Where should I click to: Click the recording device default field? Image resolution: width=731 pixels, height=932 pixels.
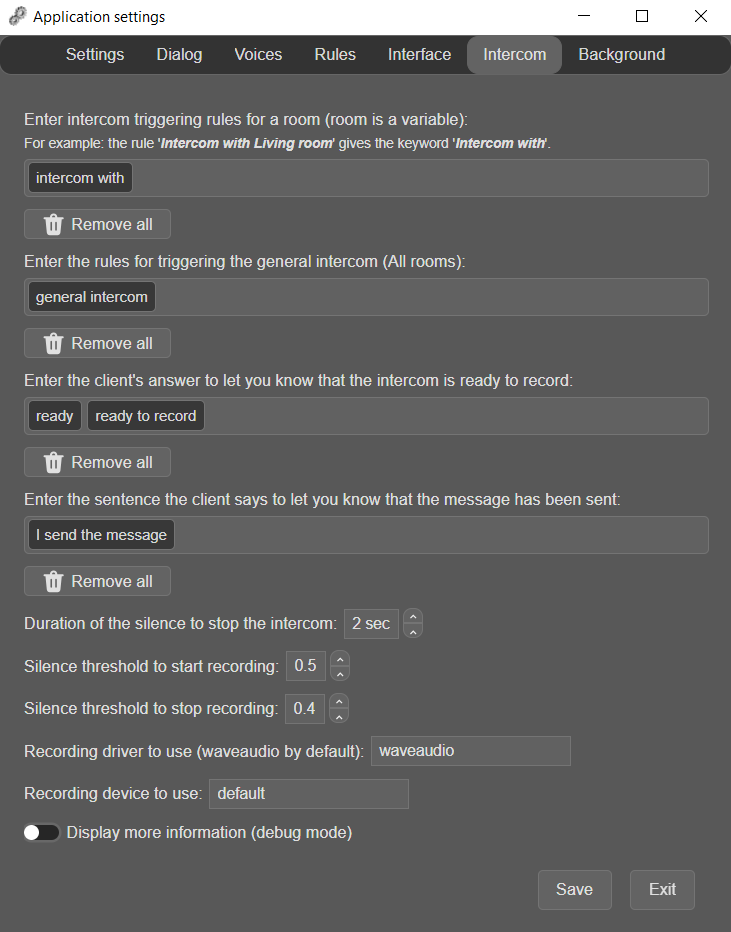308,794
